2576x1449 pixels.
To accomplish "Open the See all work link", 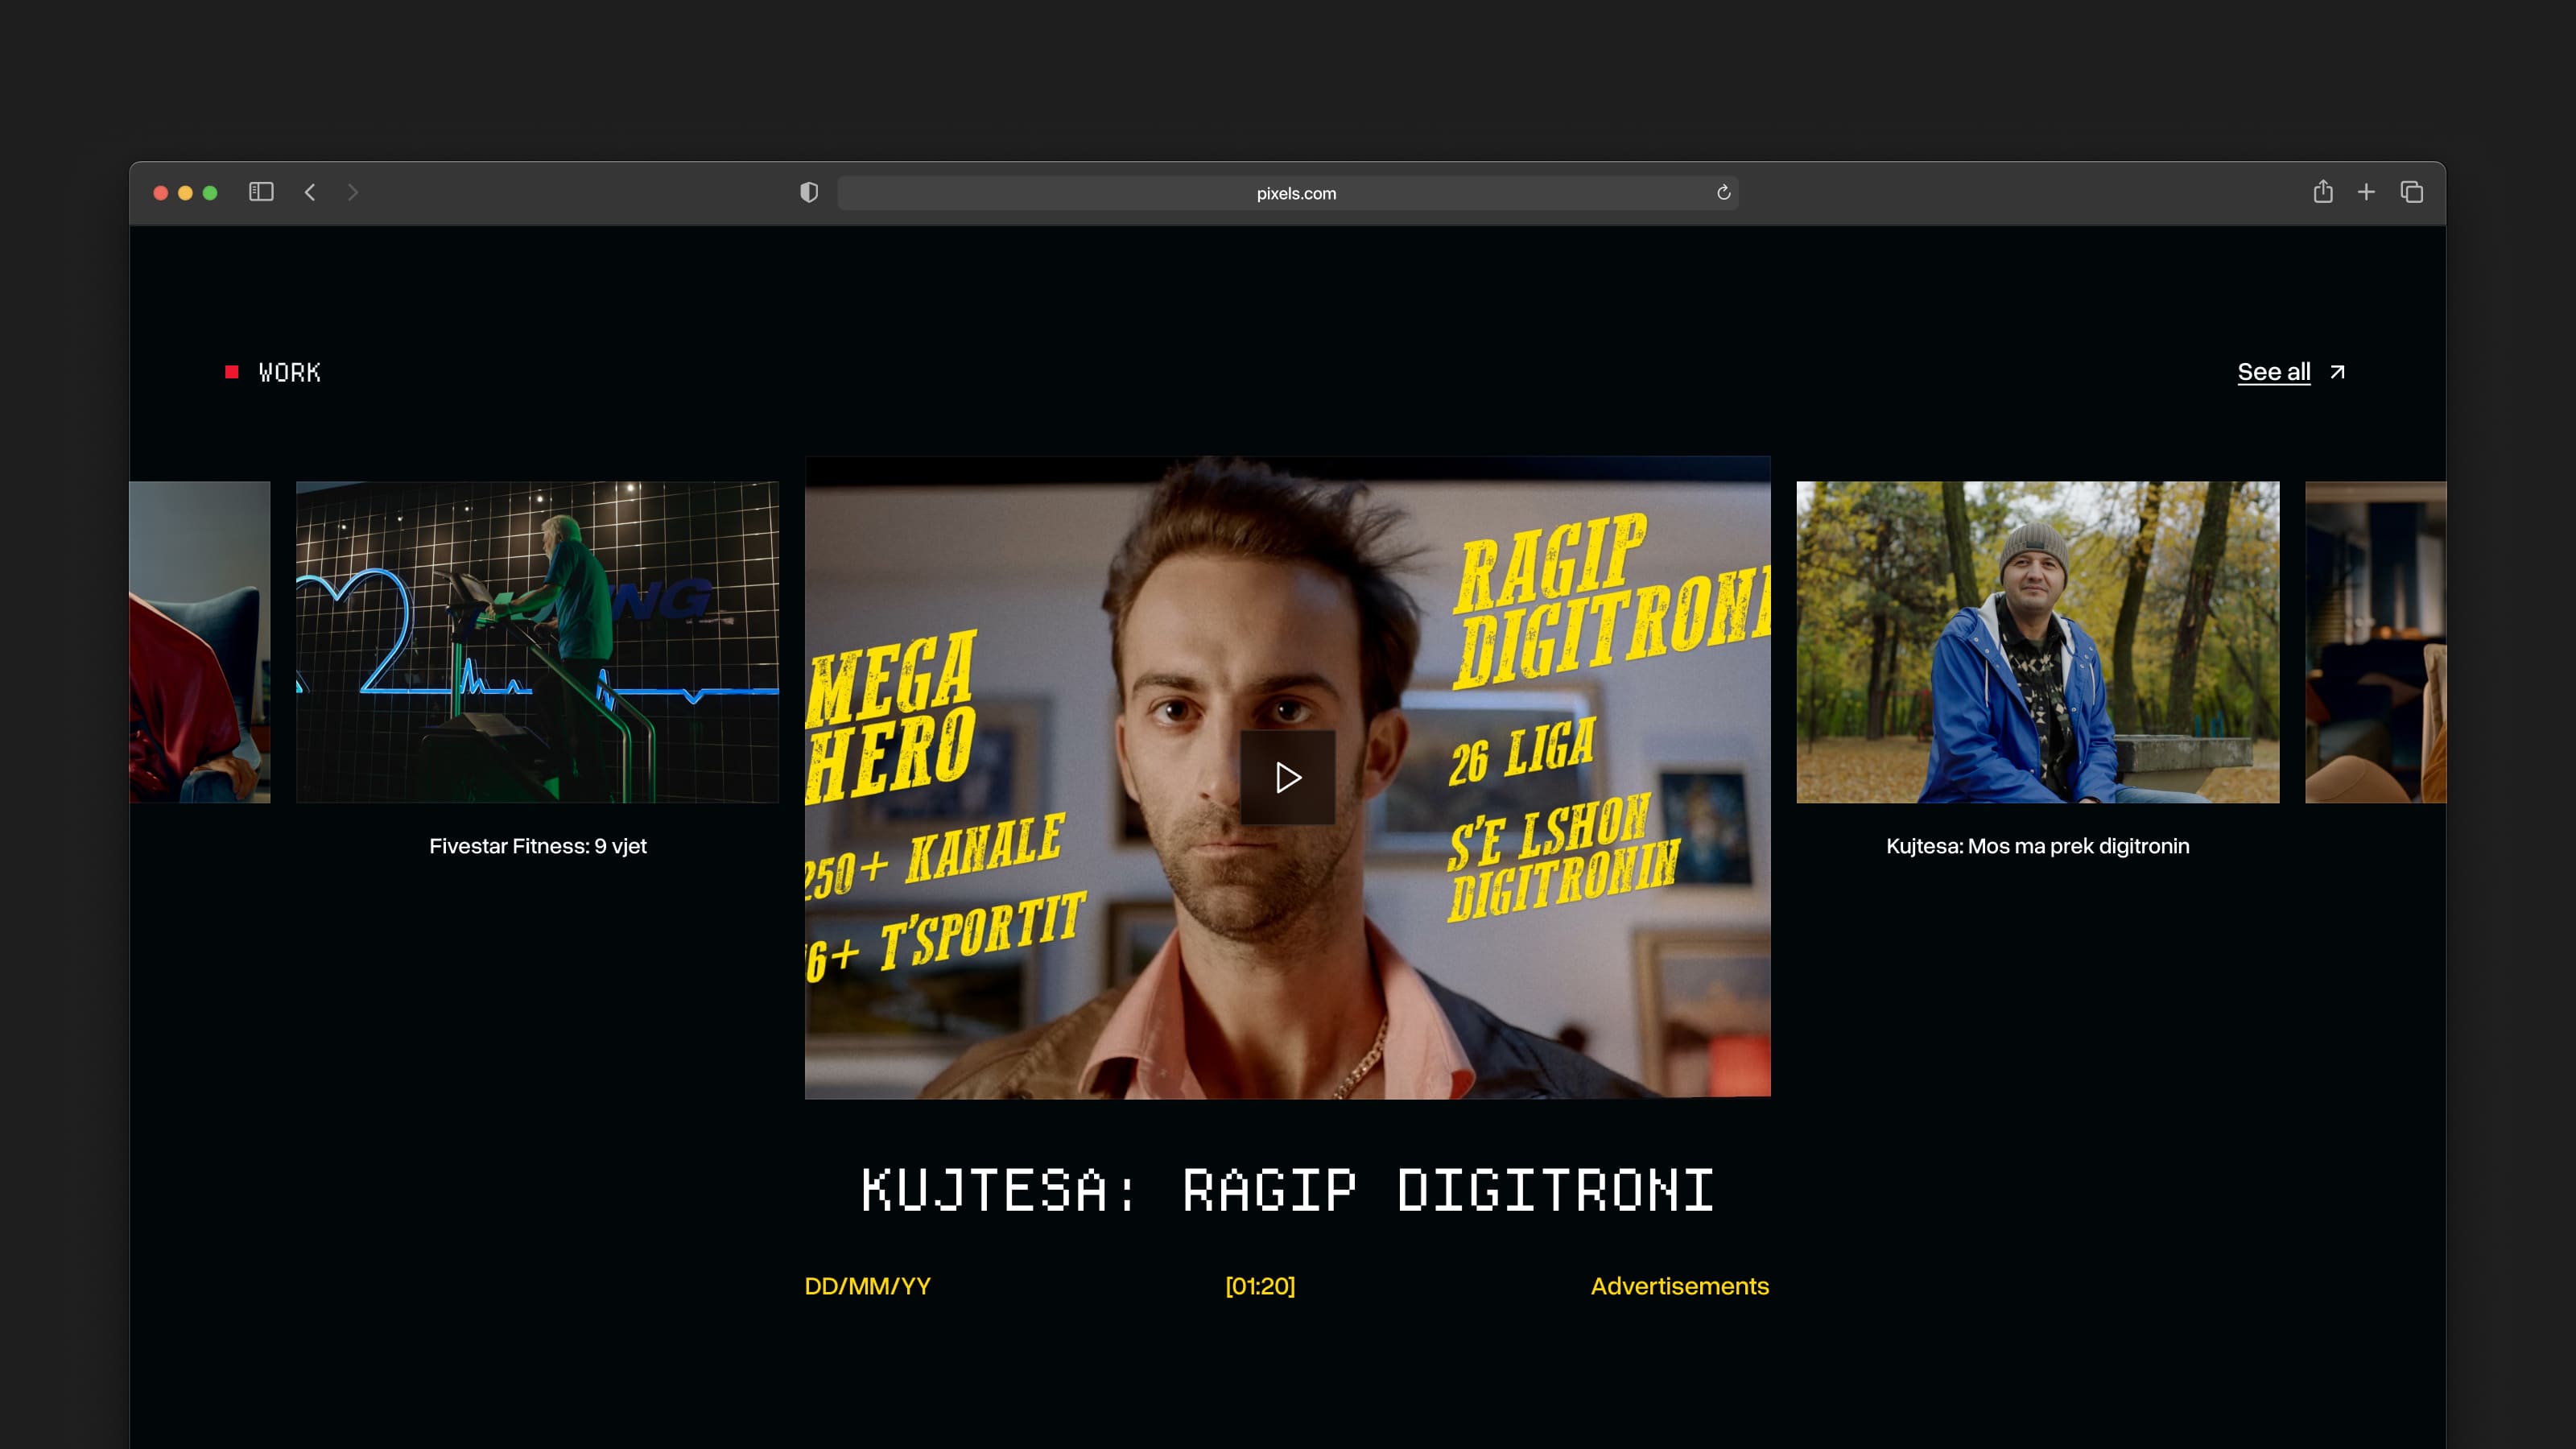I will (x=2273, y=372).
